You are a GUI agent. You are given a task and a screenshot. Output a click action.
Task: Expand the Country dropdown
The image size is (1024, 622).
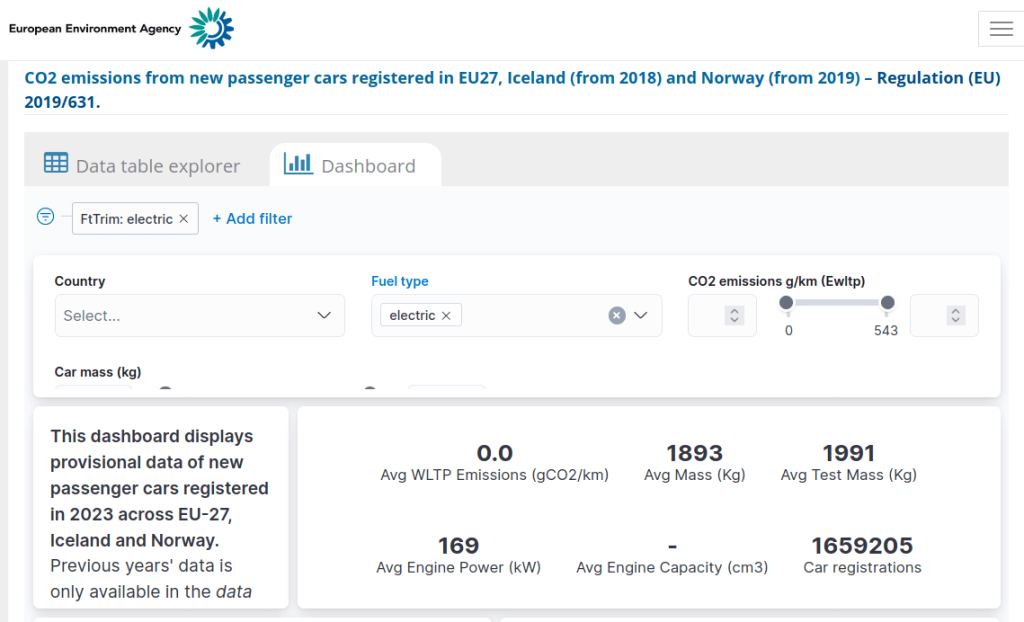point(324,316)
